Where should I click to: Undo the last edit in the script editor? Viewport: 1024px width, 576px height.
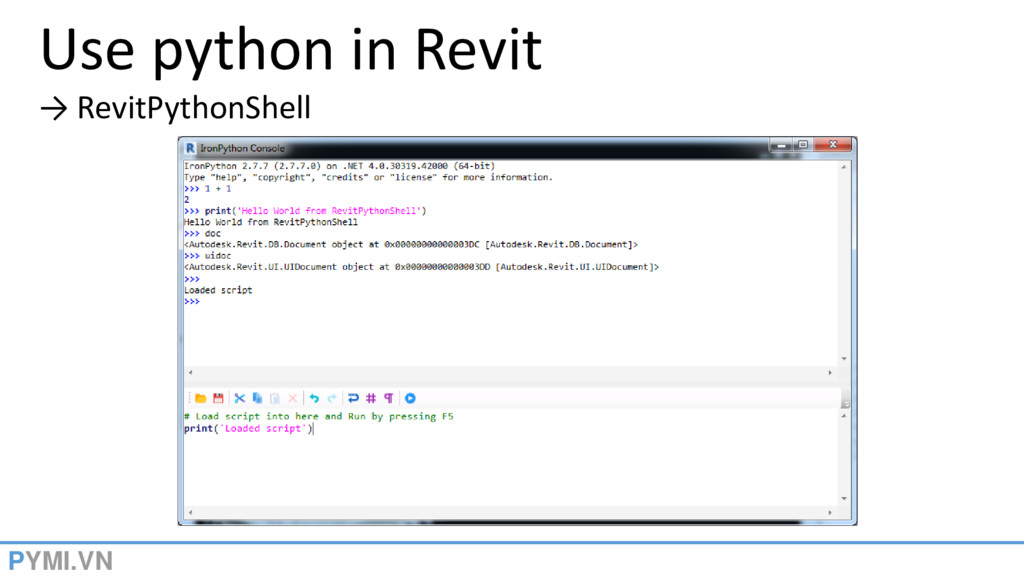point(314,398)
